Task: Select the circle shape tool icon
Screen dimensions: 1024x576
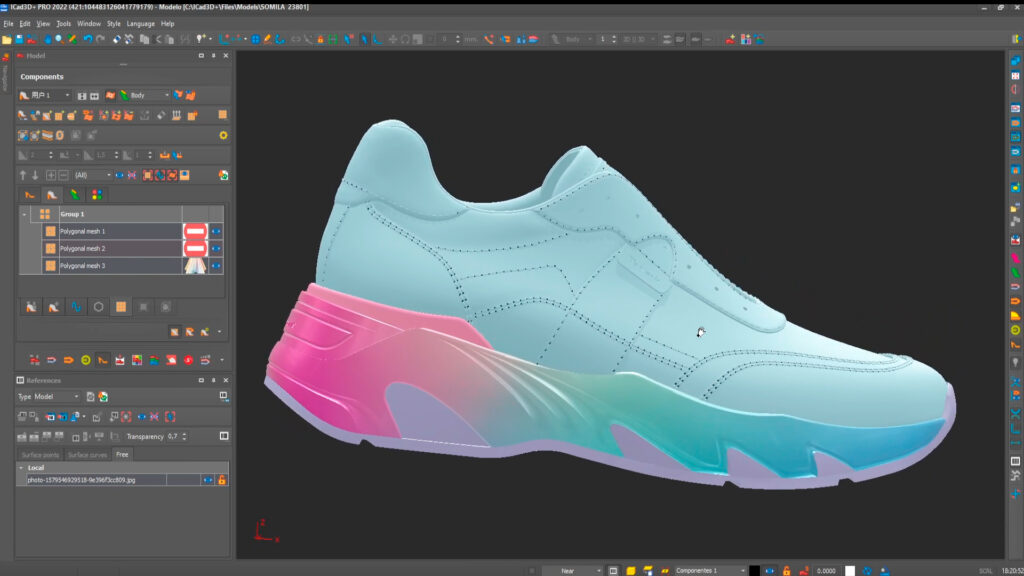Action: point(97,304)
